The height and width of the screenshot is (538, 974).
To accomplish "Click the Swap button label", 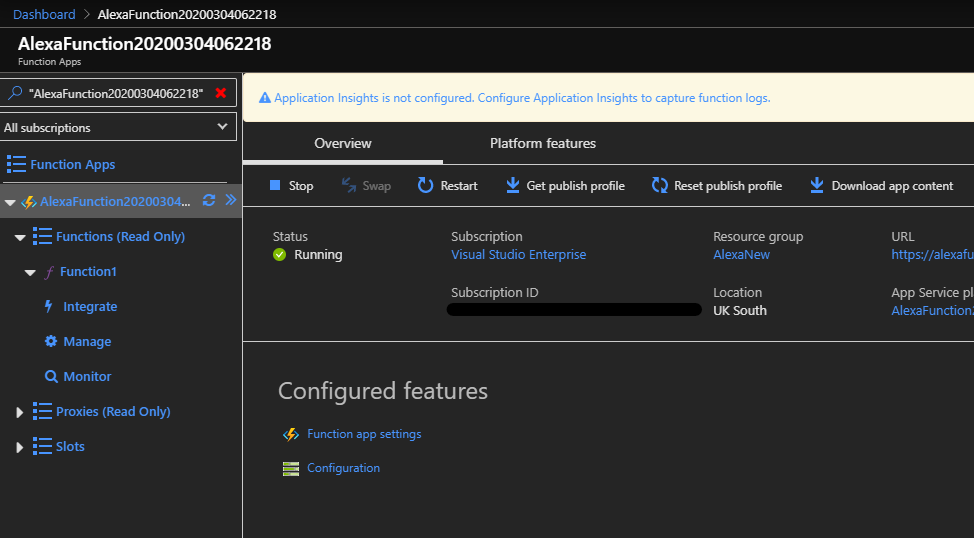I will (x=376, y=186).
